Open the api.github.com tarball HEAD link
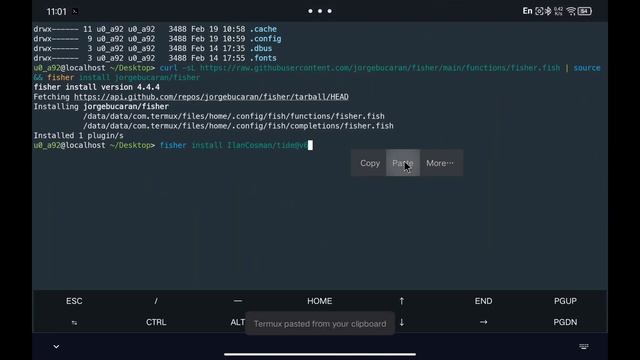640x360 pixels. [x=211, y=97]
